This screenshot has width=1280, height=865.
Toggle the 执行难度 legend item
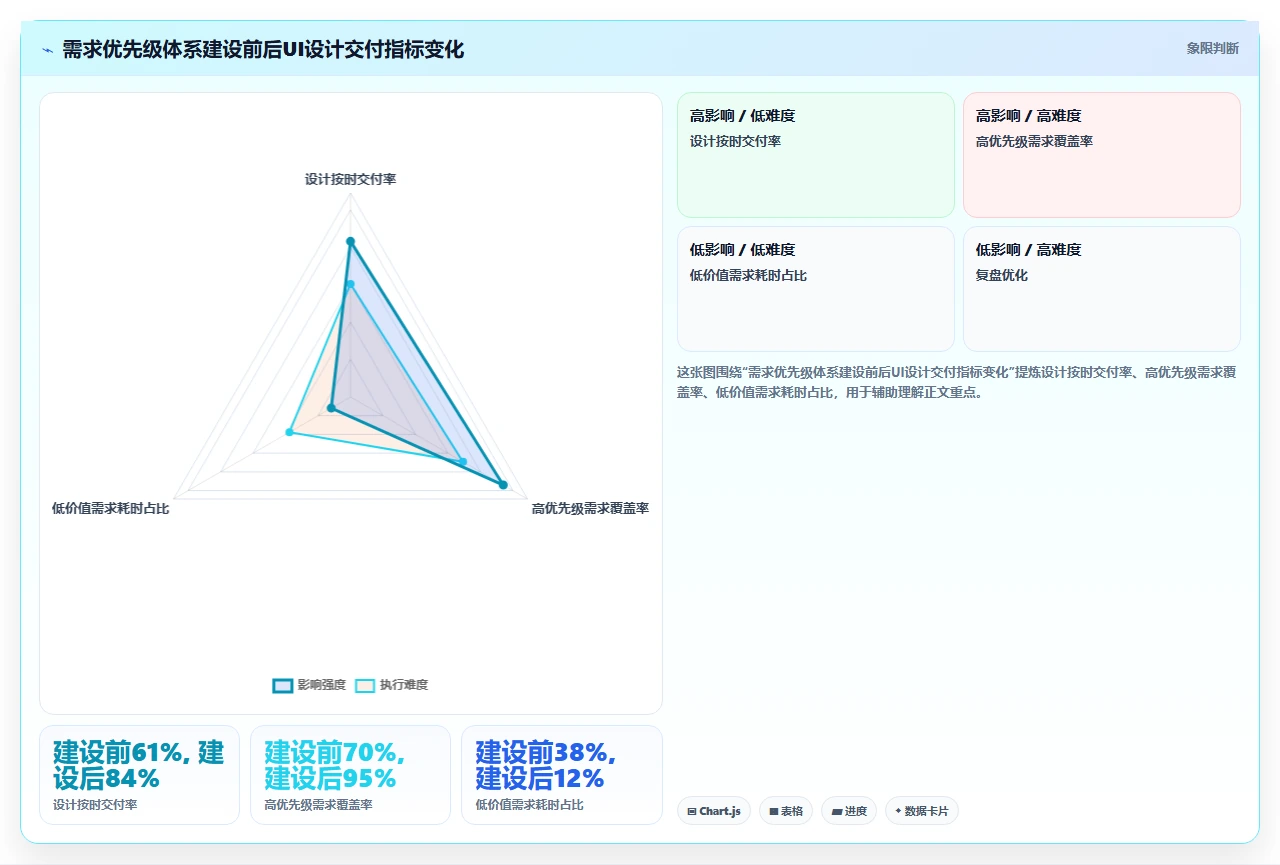pyautogui.click(x=391, y=685)
